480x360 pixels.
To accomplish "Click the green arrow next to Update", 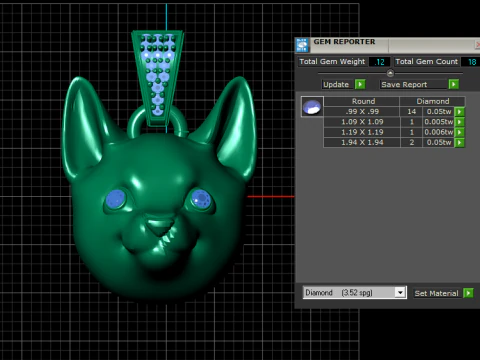I will point(360,84).
